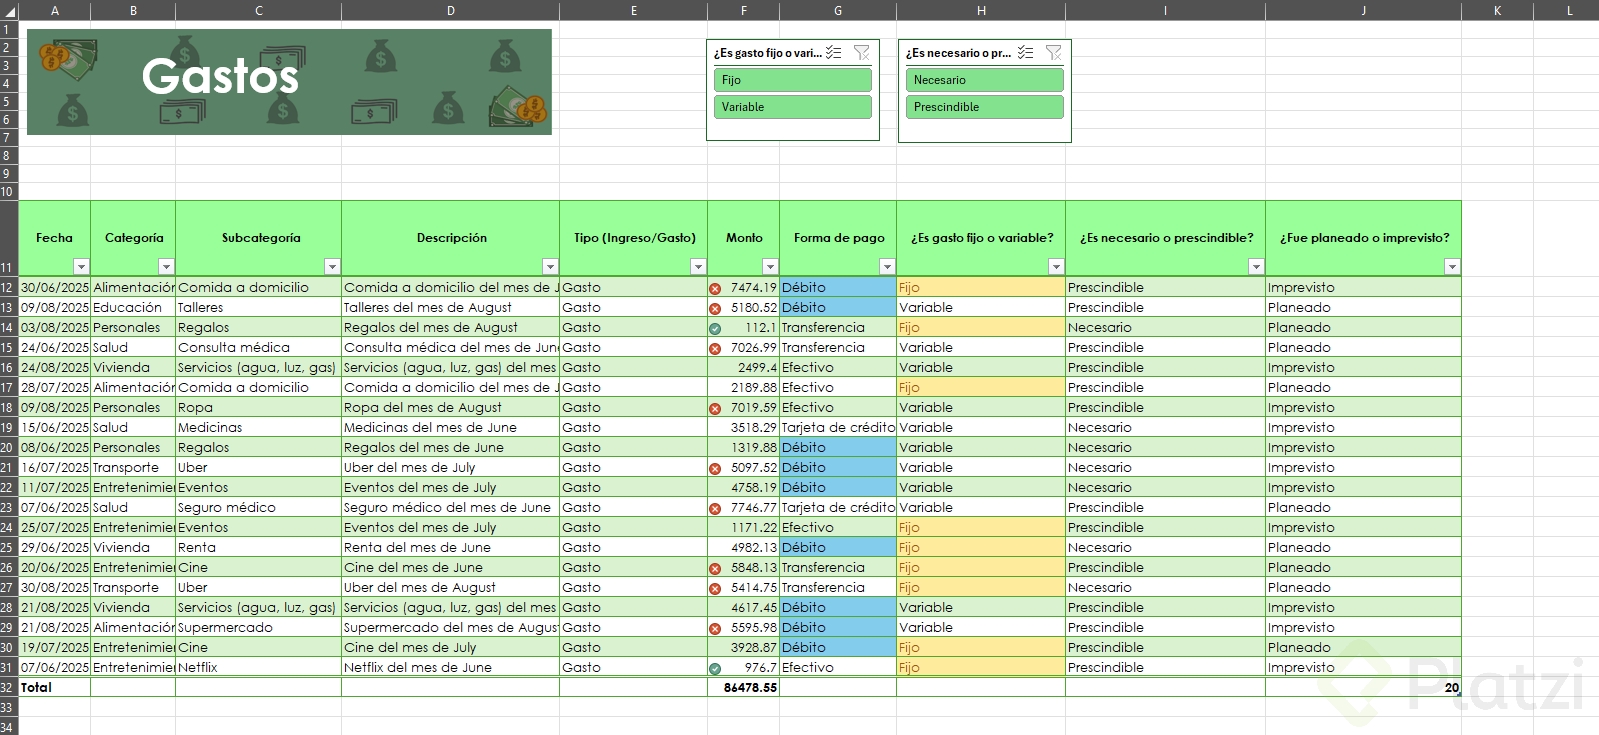Select the Gastos banner image

(x=289, y=82)
